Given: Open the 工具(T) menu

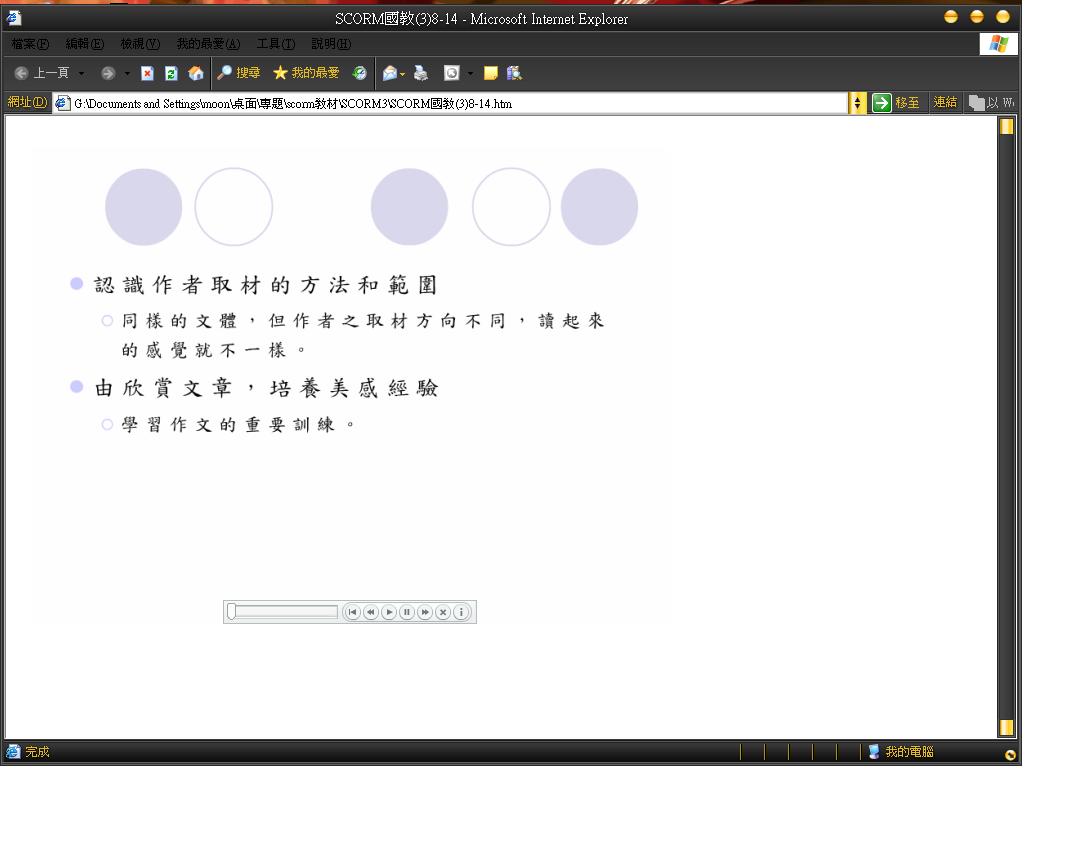Looking at the screenshot, I should [x=275, y=44].
